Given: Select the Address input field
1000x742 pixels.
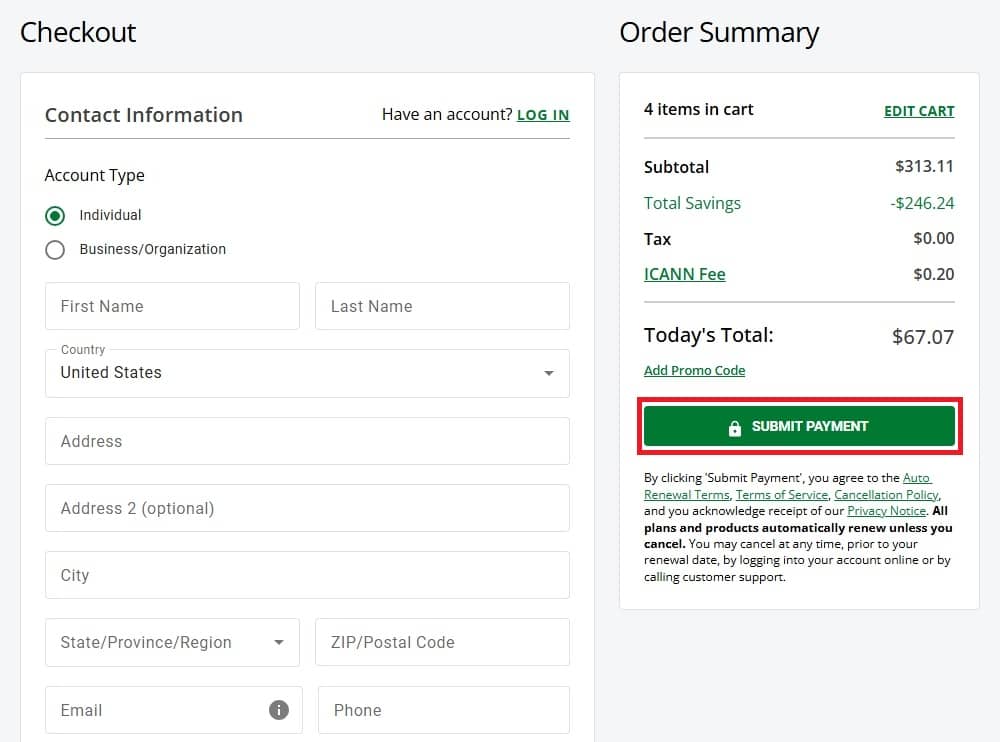Looking at the screenshot, I should pos(307,440).
